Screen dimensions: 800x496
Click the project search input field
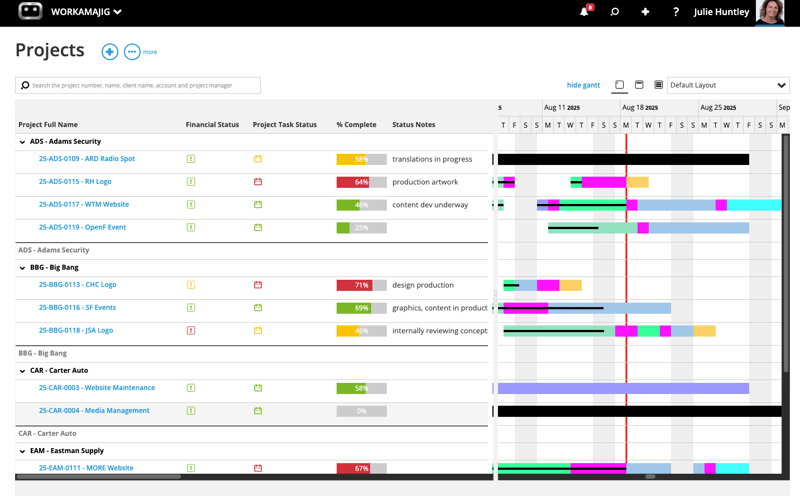pyautogui.click(x=140, y=86)
